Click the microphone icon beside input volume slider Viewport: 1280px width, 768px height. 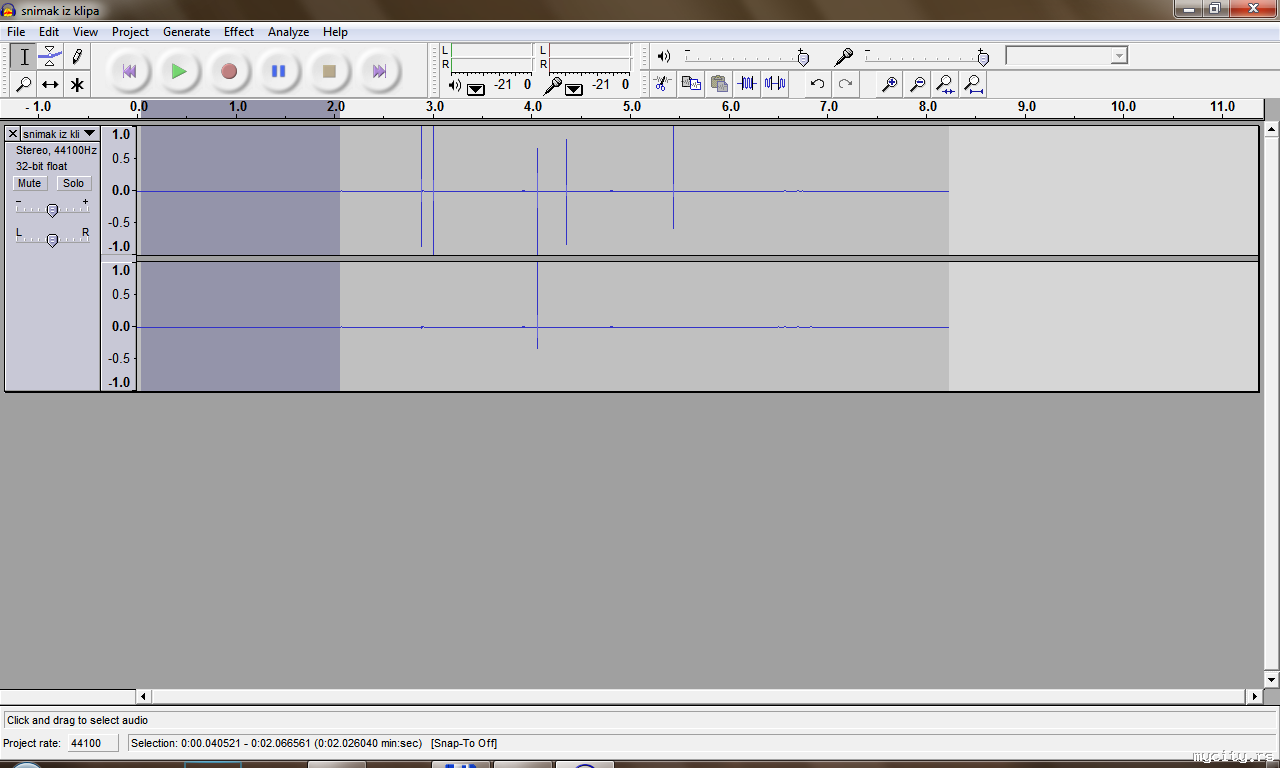844,57
